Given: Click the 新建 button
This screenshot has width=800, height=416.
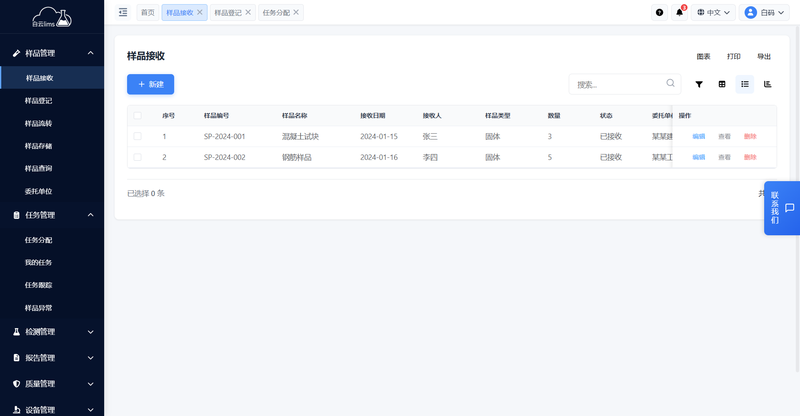Looking at the screenshot, I should (150, 85).
